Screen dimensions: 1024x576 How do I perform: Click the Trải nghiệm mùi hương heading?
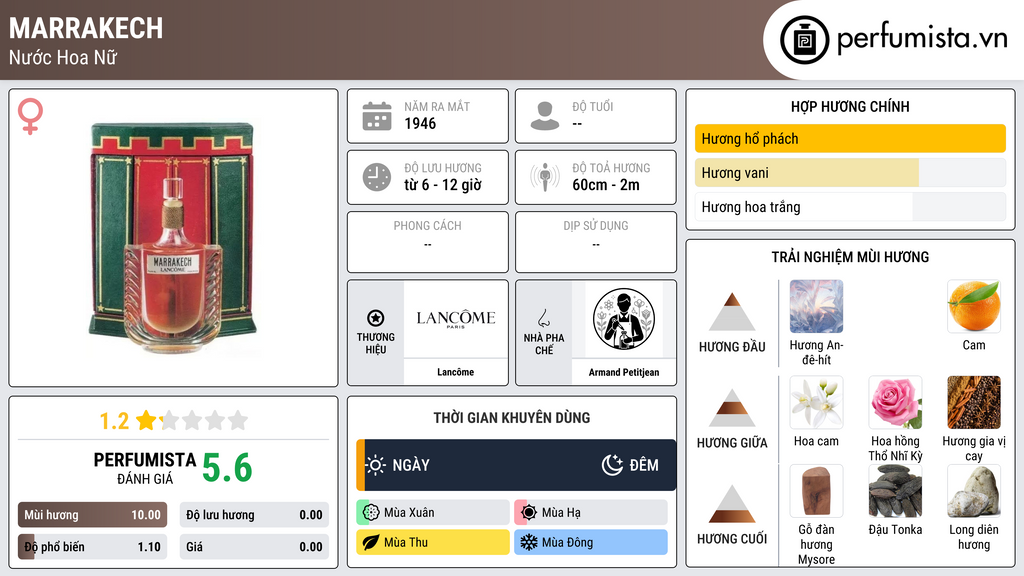coord(850,257)
